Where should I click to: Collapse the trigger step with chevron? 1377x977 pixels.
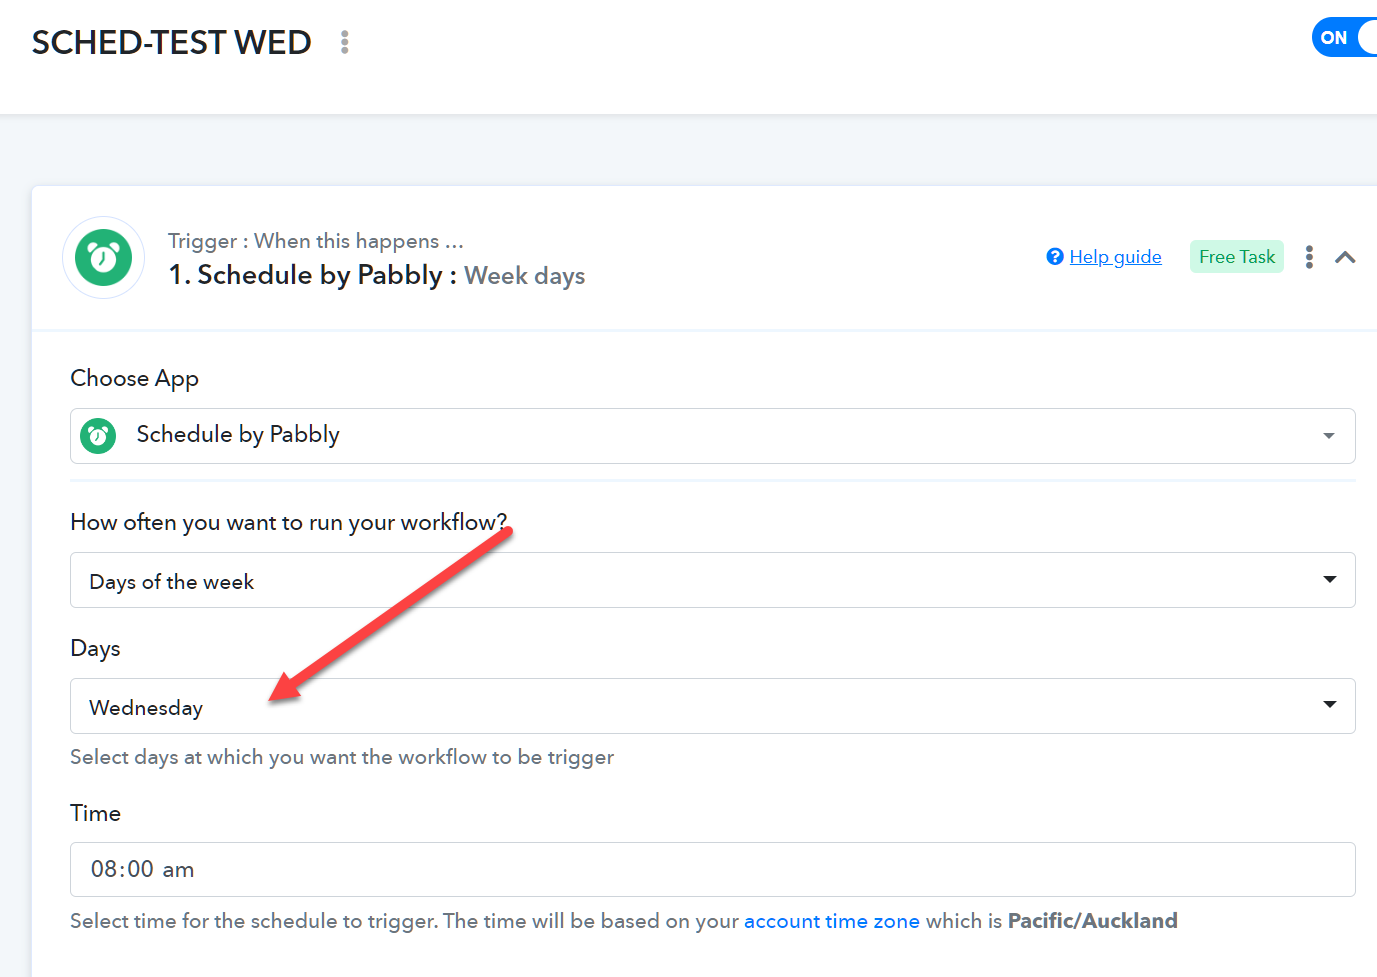[1345, 257]
